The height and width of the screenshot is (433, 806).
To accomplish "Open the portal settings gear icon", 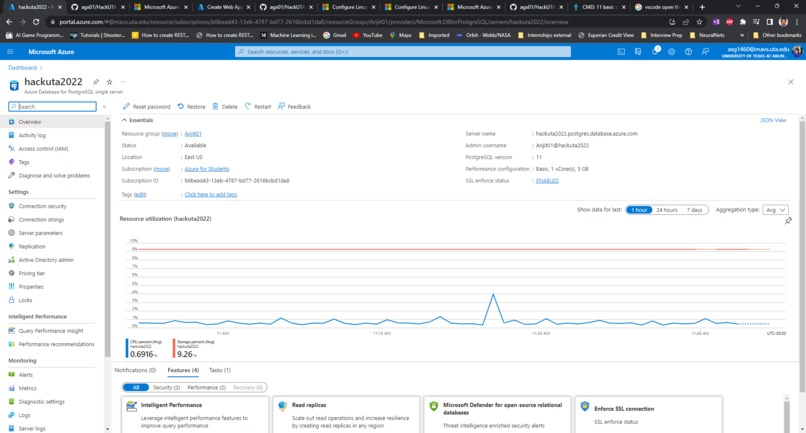I will click(x=671, y=51).
